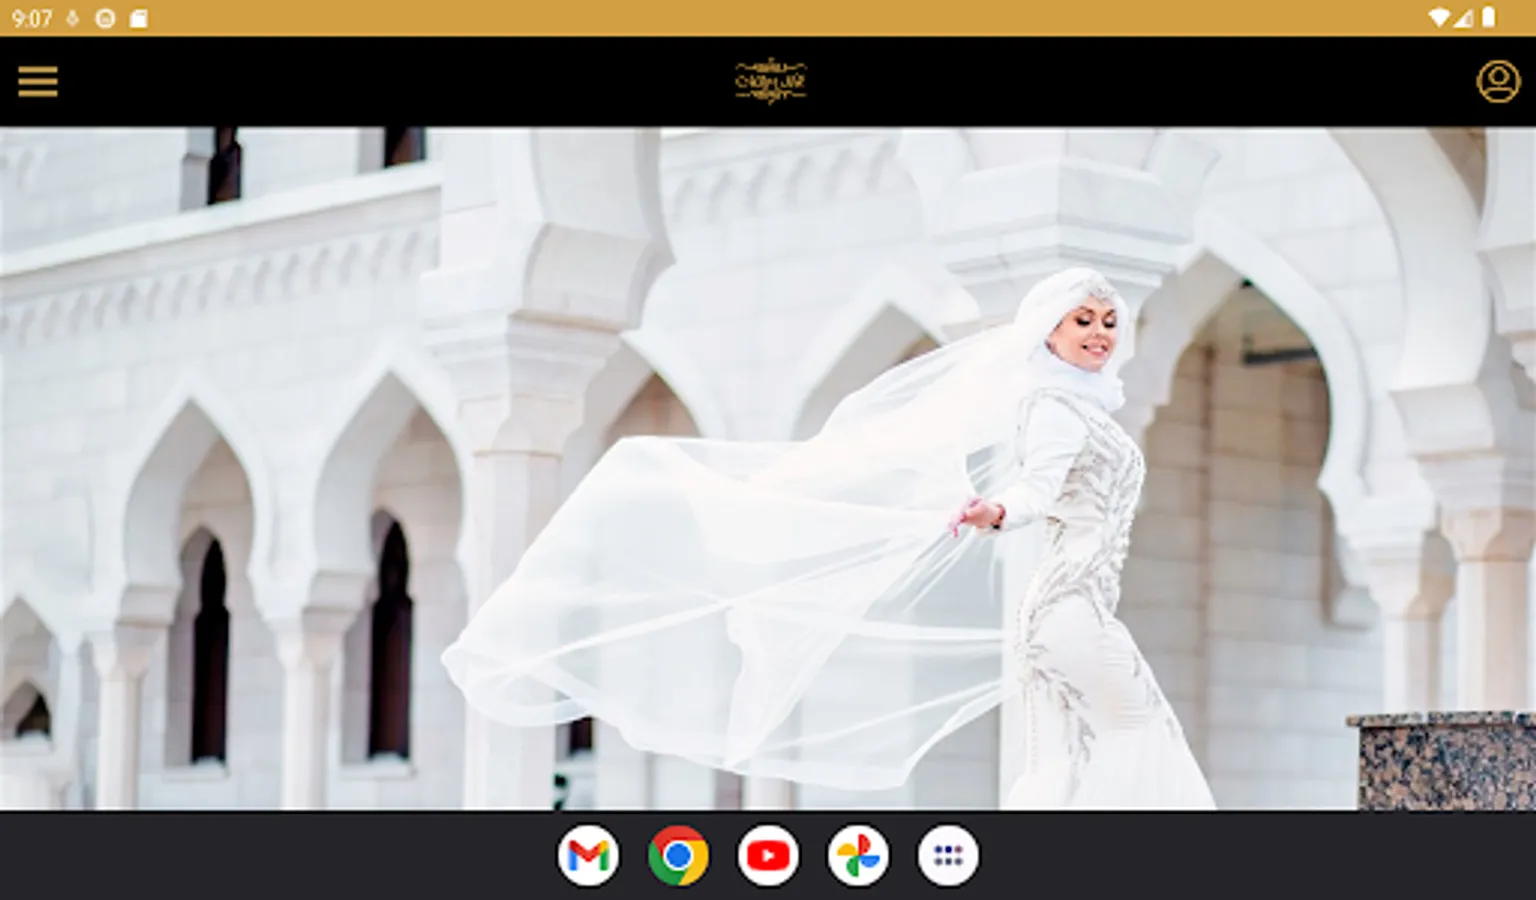The height and width of the screenshot is (900, 1536).
Task: Open Google Photos from the dock
Action: tap(858, 856)
